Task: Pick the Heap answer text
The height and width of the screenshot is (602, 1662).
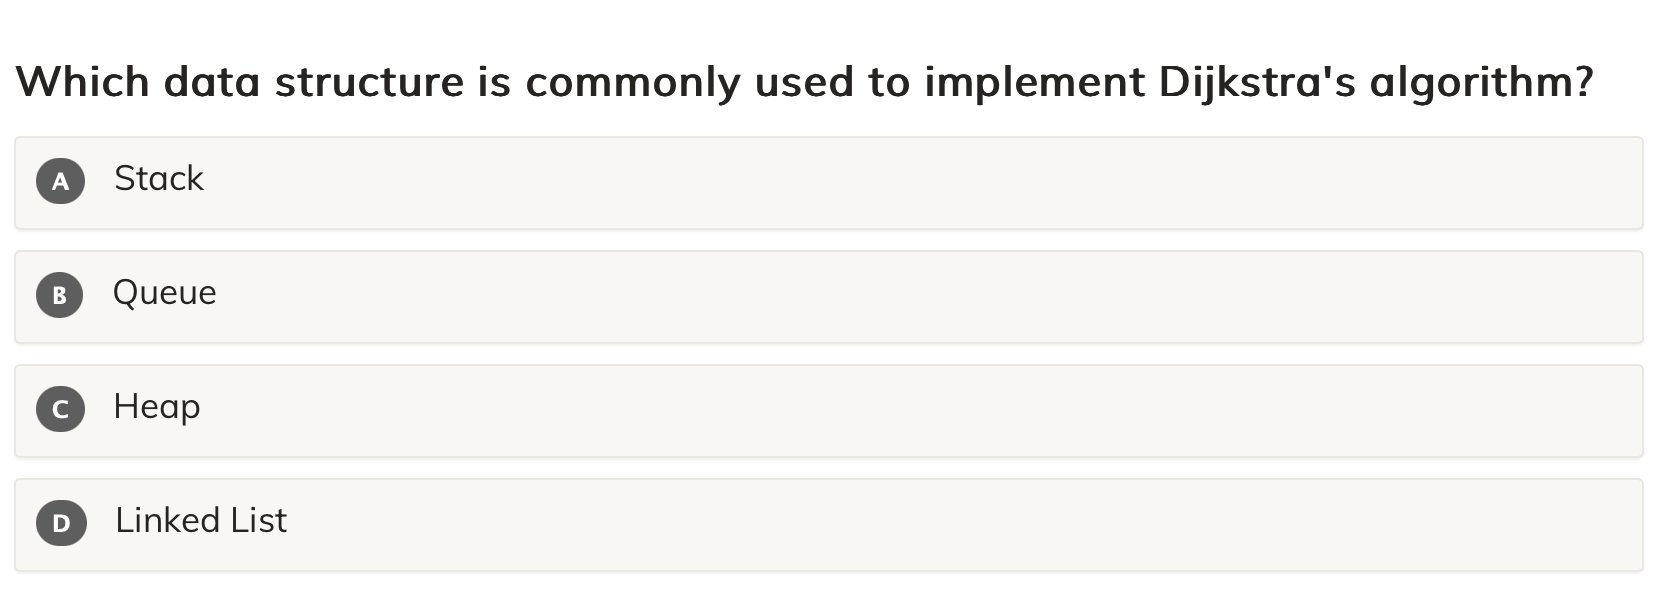Action: (157, 407)
